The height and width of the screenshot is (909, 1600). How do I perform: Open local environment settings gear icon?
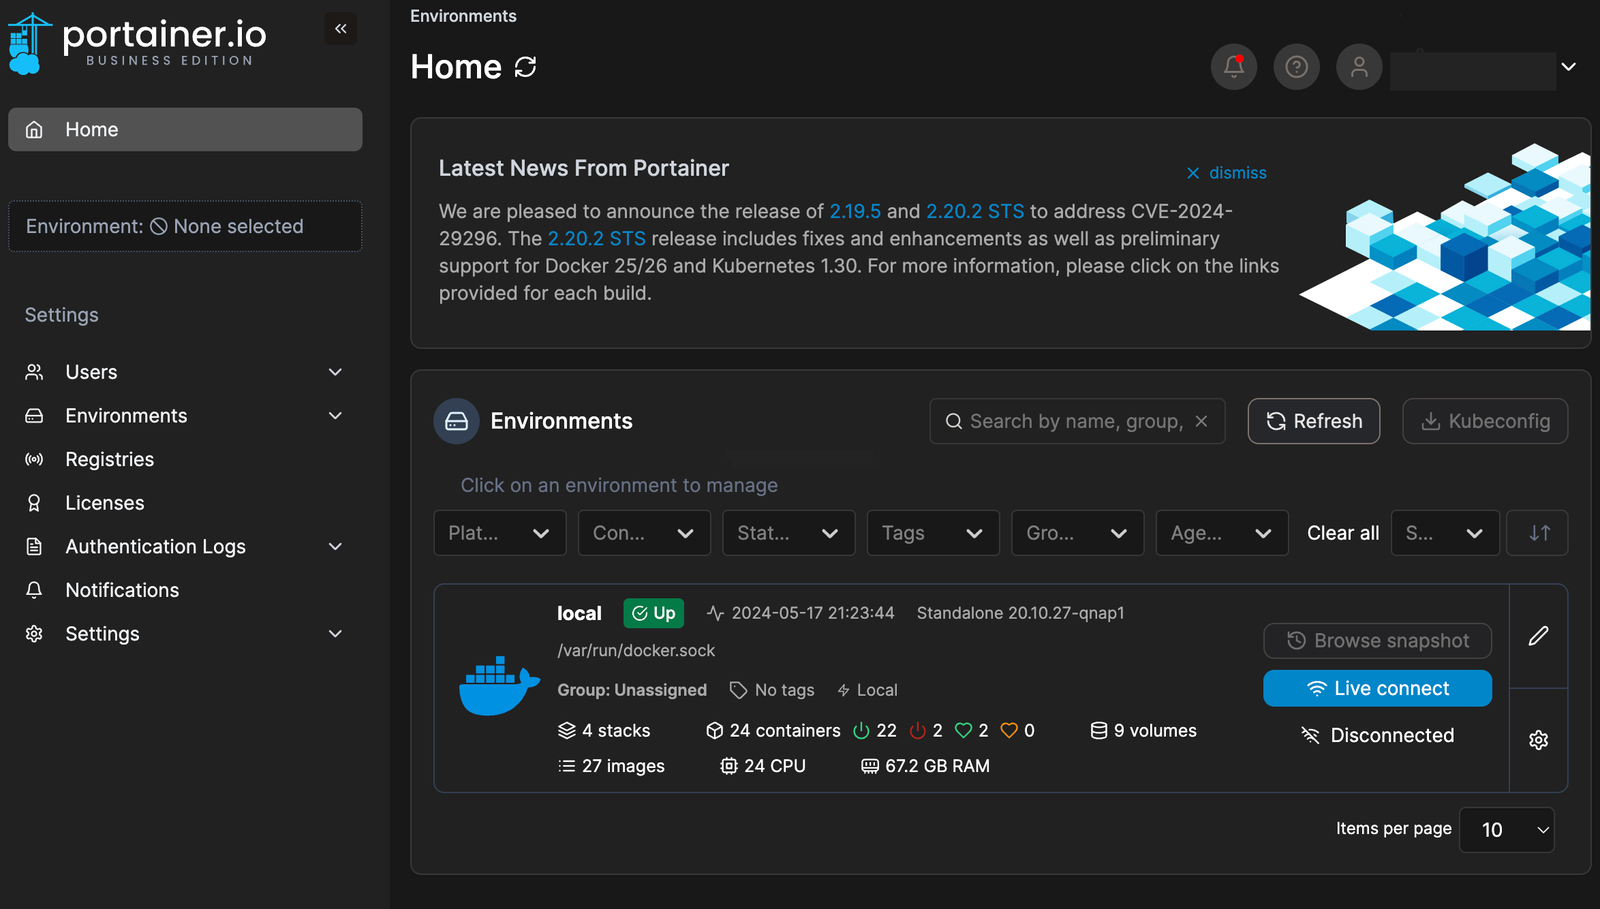click(x=1538, y=740)
